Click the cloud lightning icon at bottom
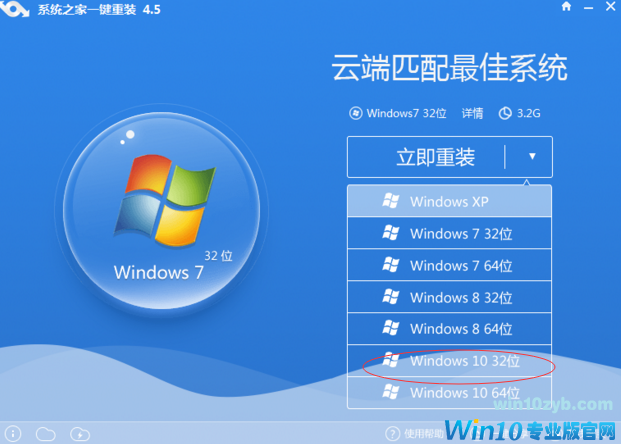The height and width of the screenshot is (444, 621). coord(80,434)
